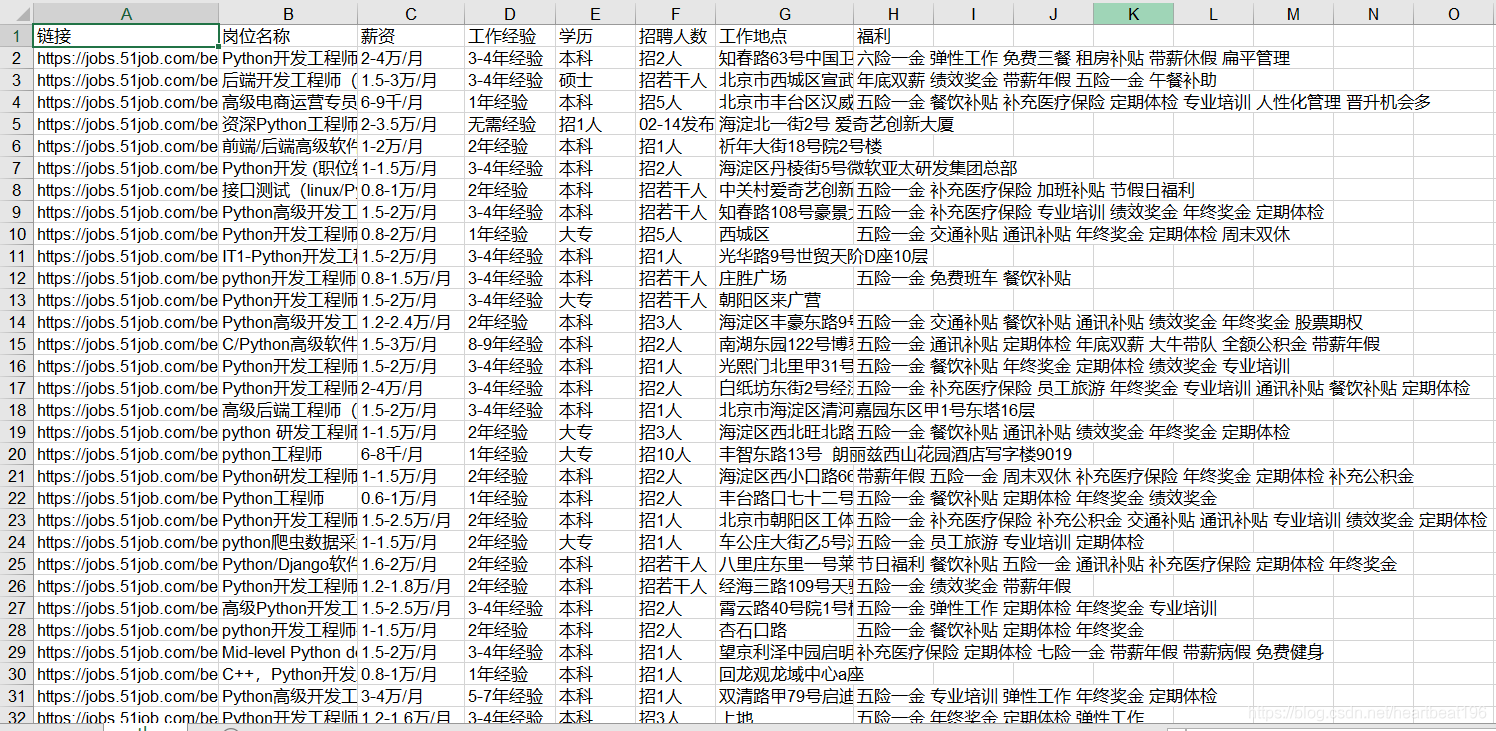Select benefits cell starting 补充医疗保险 定期体检 七险一金
This screenshot has height=731, width=1496.
coord(1090,652)
